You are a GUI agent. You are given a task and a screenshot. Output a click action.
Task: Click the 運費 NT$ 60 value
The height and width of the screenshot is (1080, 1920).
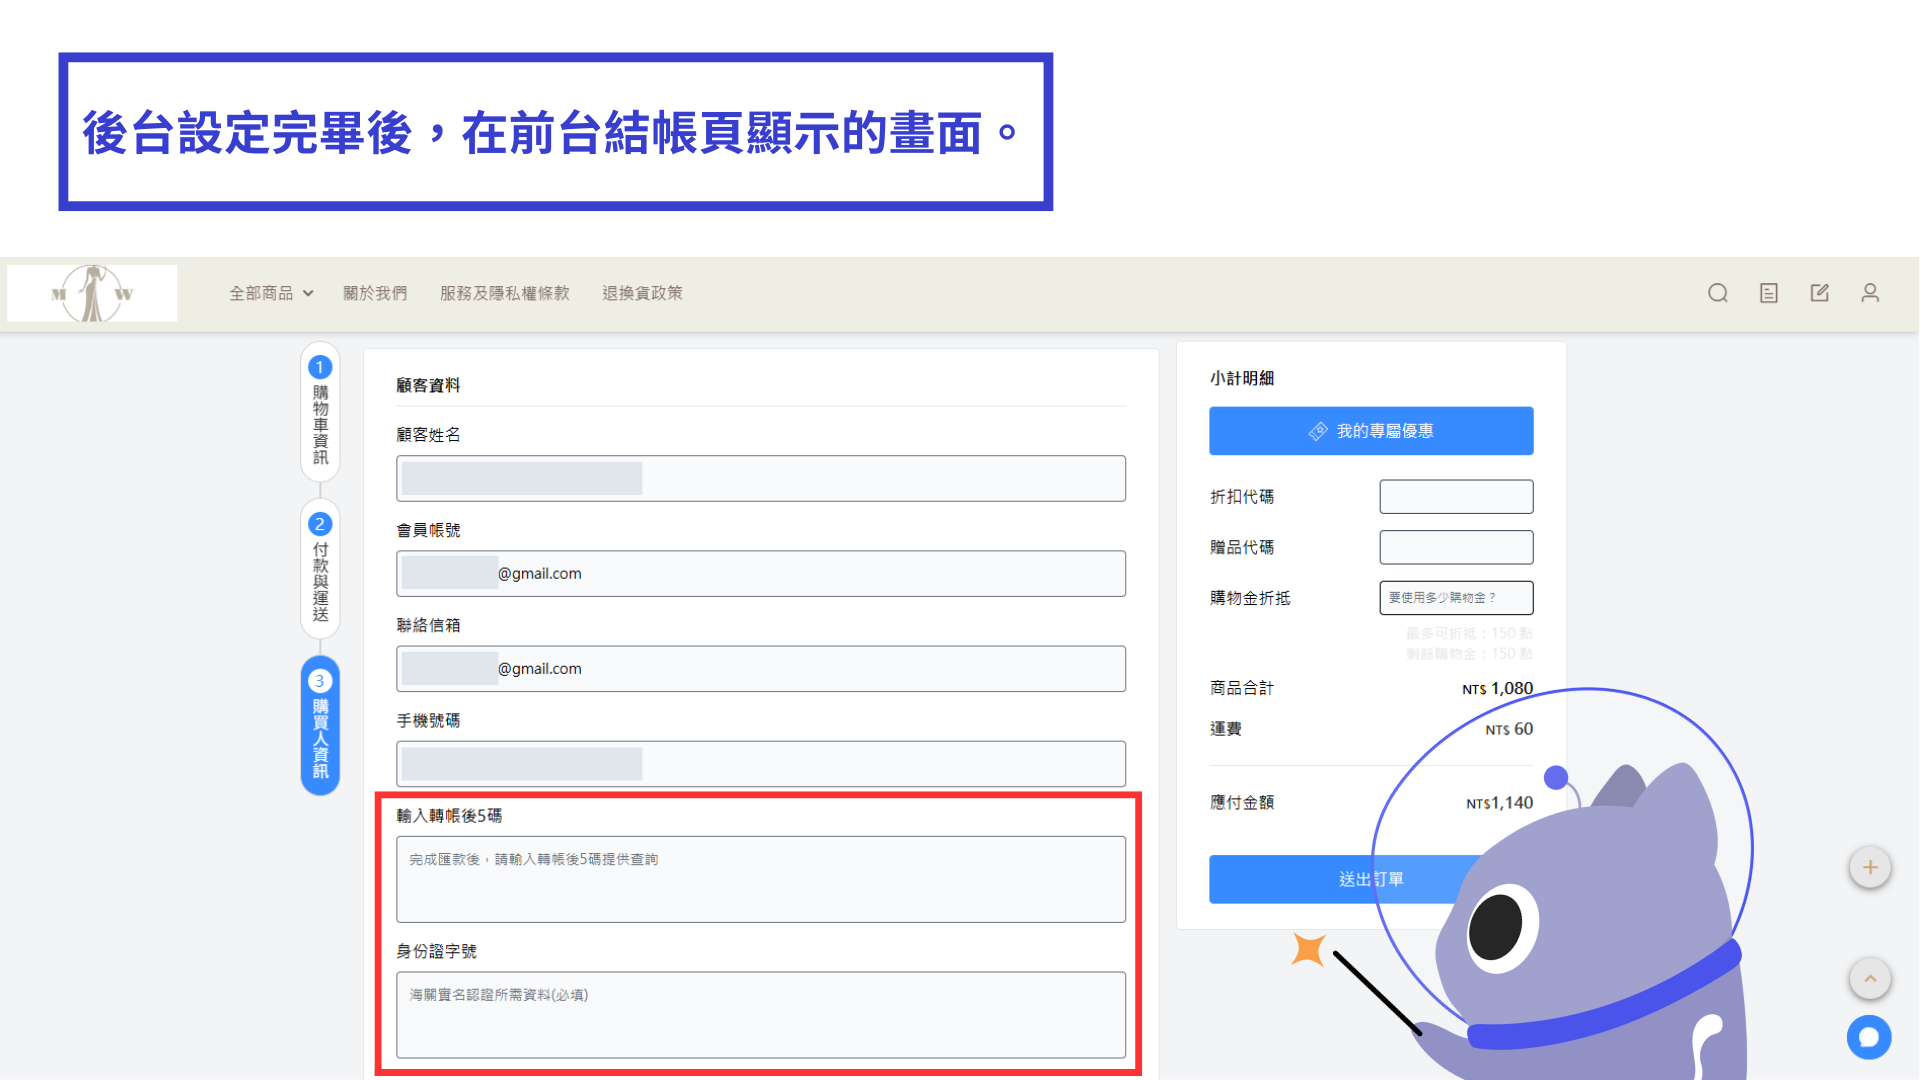(1509, 729)
